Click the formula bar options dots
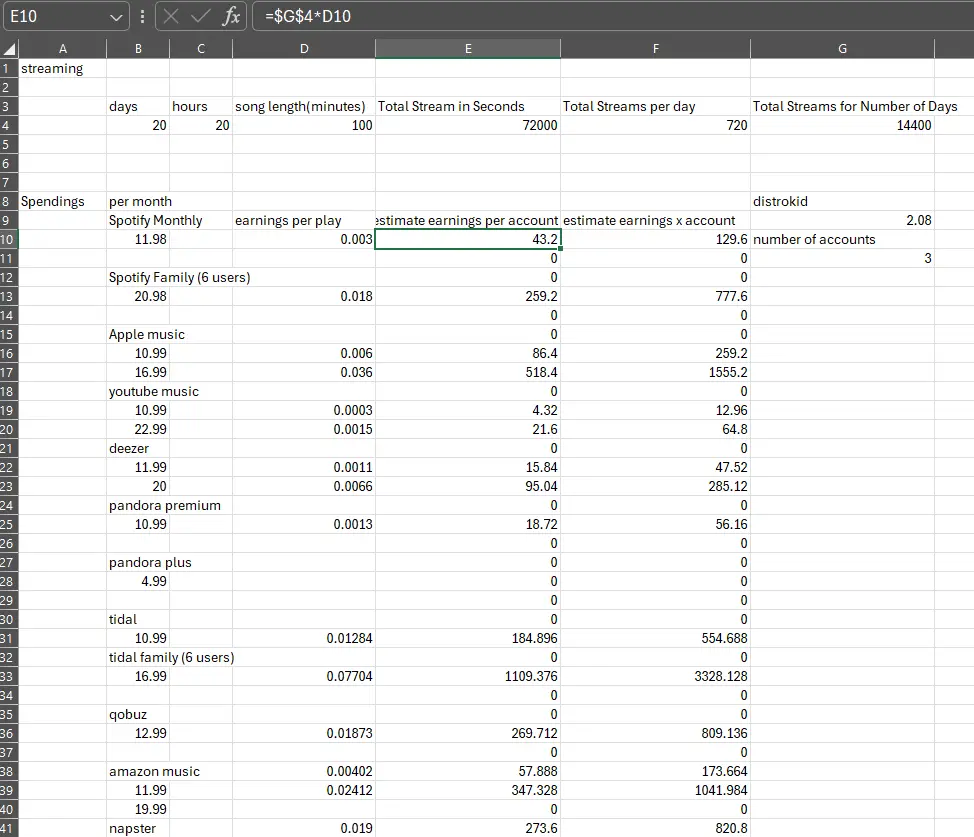This screenshot has height=837, width=974. (x=142, y=16)
